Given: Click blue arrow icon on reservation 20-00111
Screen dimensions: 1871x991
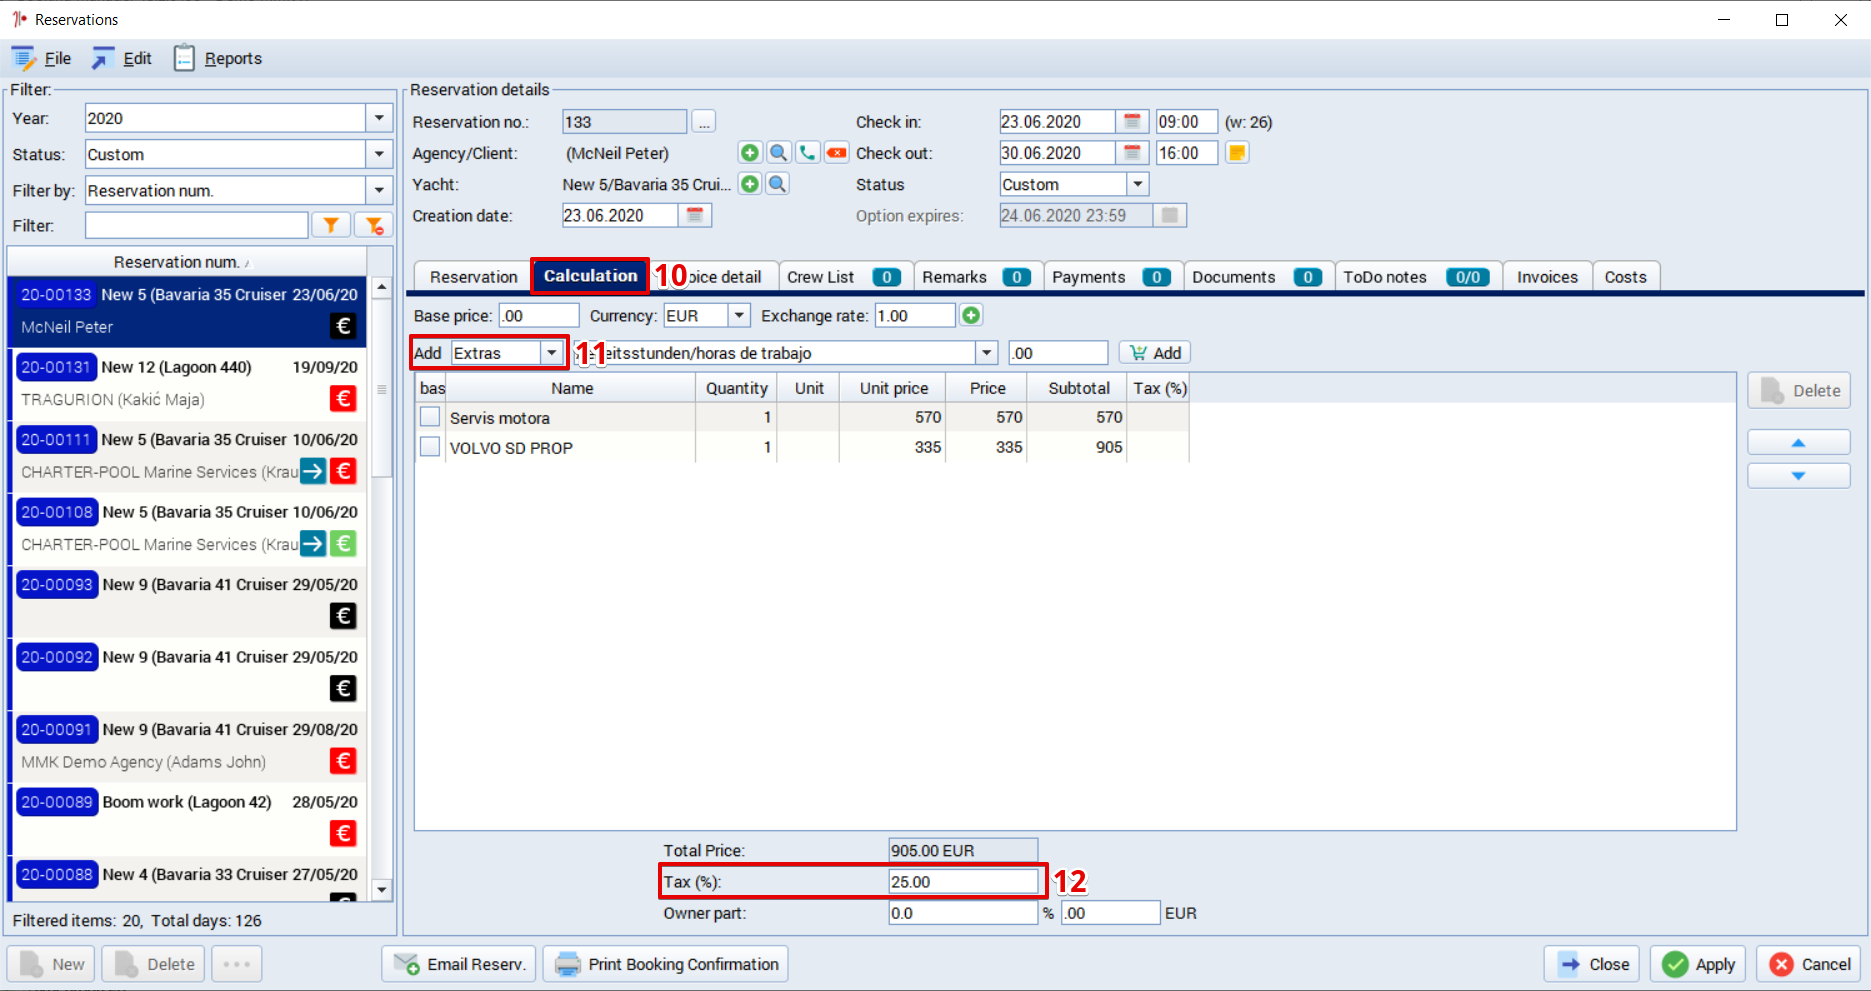Looking at the screenshot, I should coord(313,471).
